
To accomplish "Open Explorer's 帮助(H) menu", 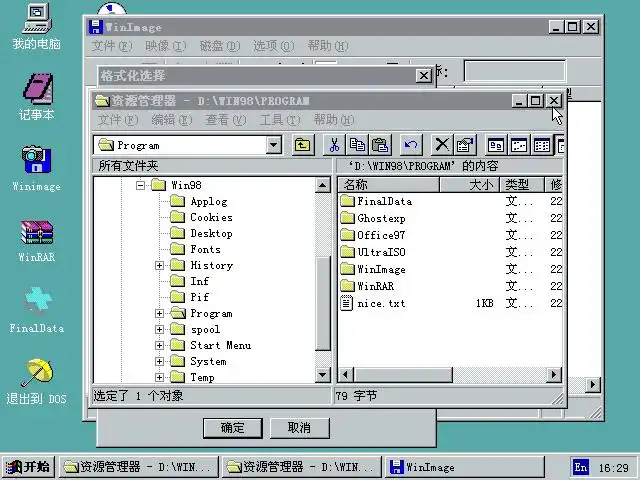I will 334,120.
